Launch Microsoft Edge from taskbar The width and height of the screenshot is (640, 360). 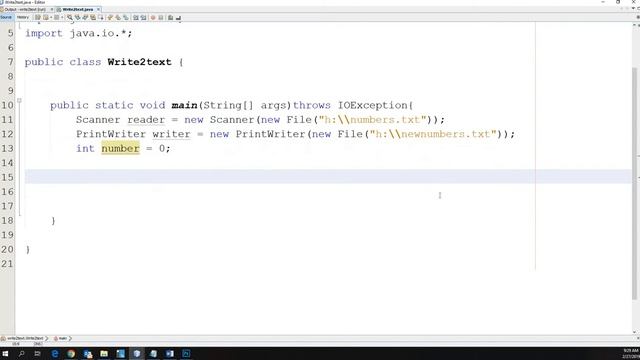click(x=55, y=353)
